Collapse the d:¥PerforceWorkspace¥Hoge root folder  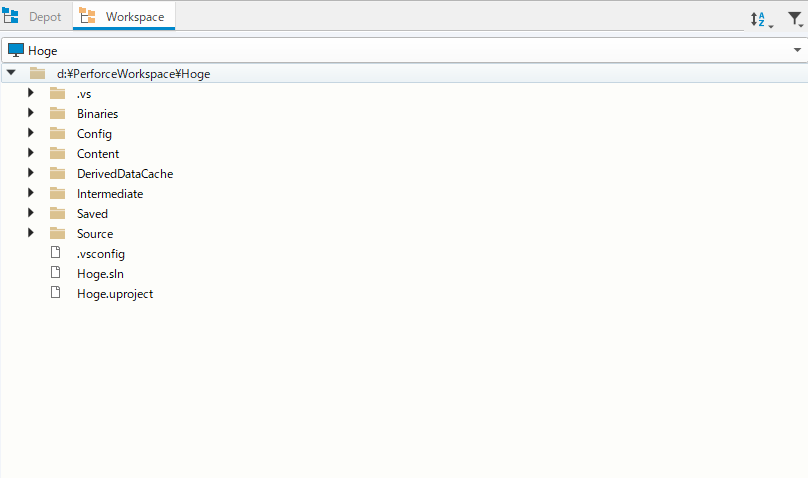11,73
